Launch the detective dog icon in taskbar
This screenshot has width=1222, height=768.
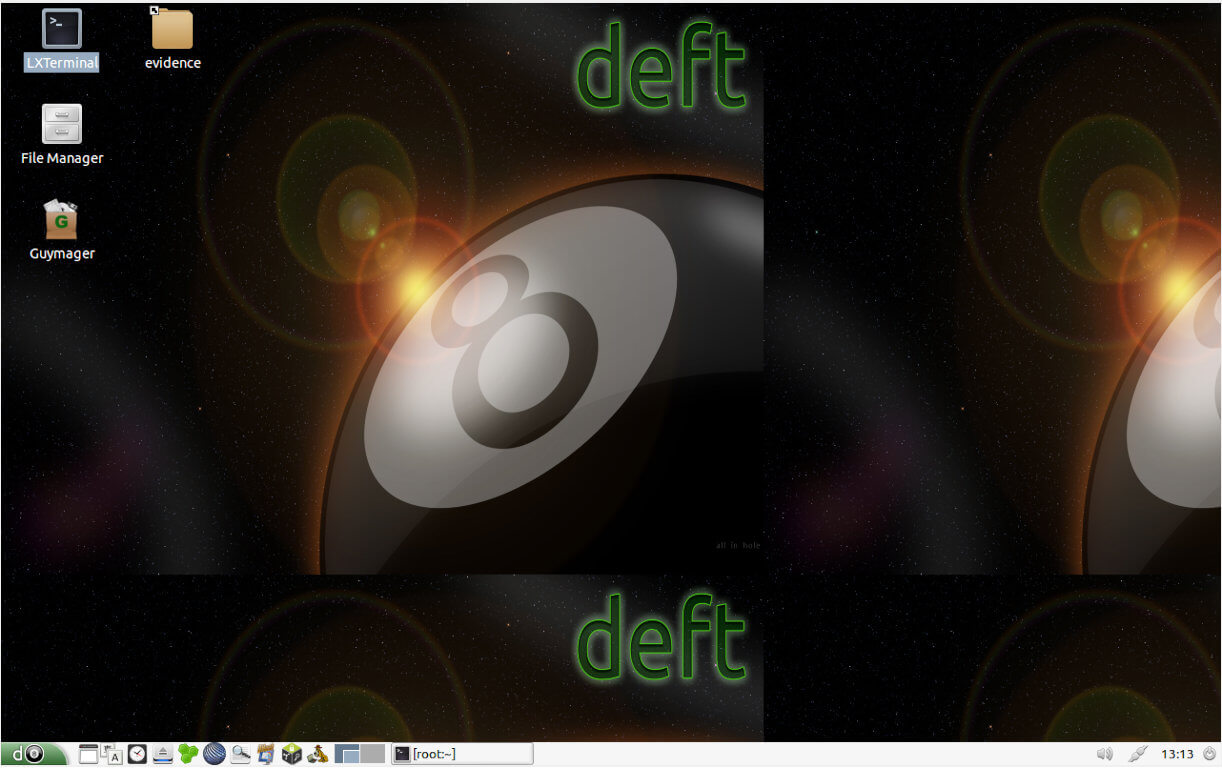click(x=317, y=754)
